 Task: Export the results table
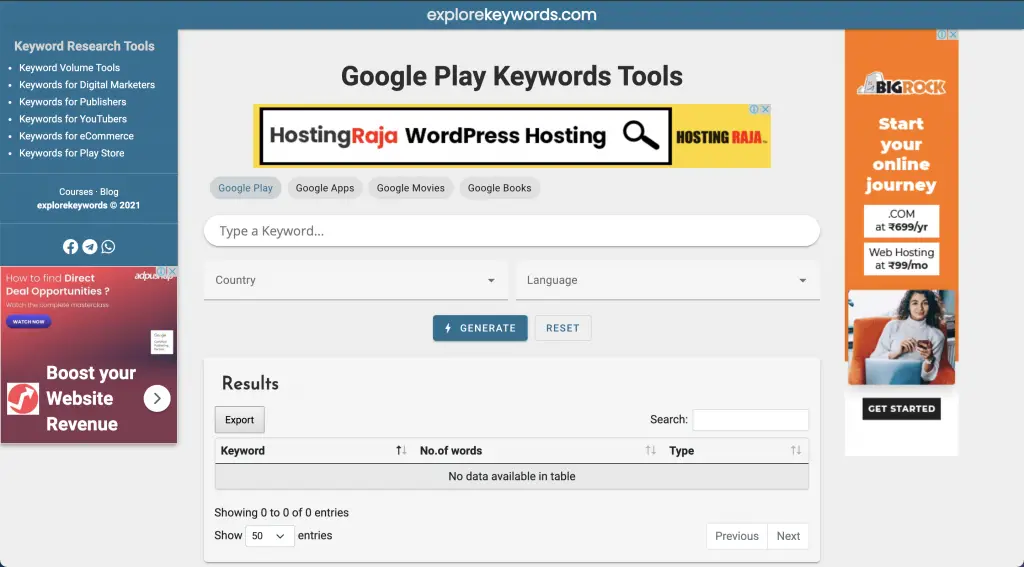point(240,420)
